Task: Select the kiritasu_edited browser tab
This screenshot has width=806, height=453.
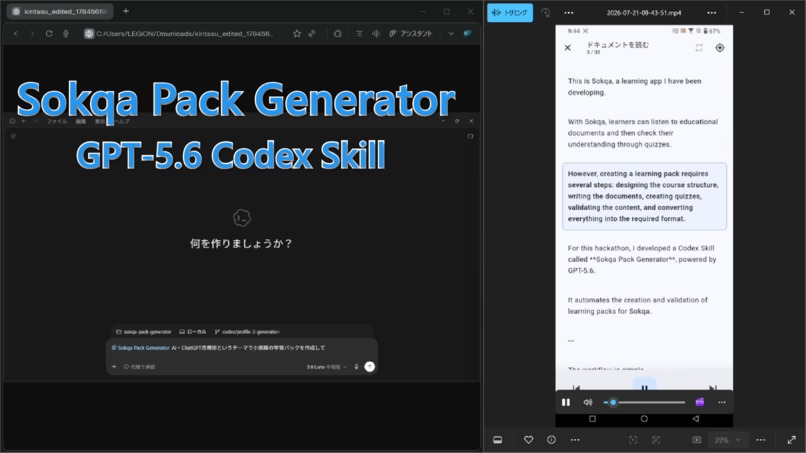Action: coord(60,11)
